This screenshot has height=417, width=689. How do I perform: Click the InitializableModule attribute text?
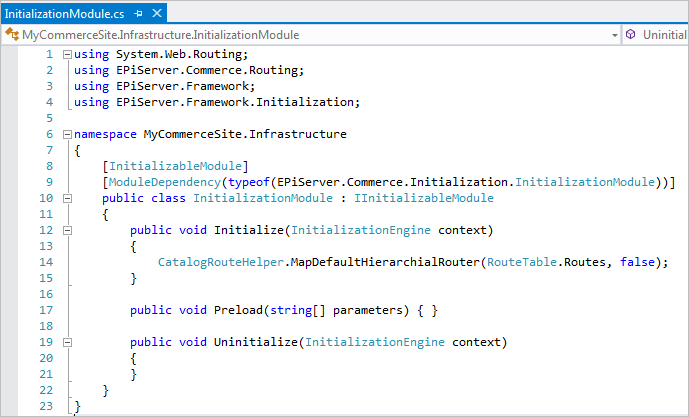point(175,166)
